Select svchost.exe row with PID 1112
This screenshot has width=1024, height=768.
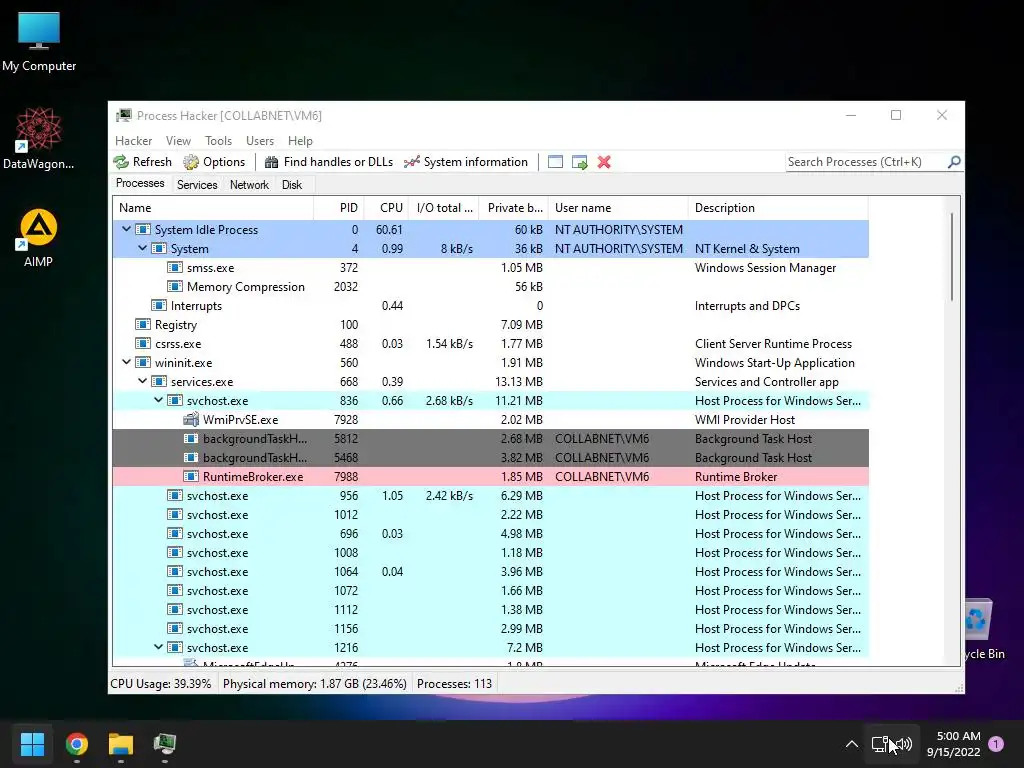tap(490, 609)
